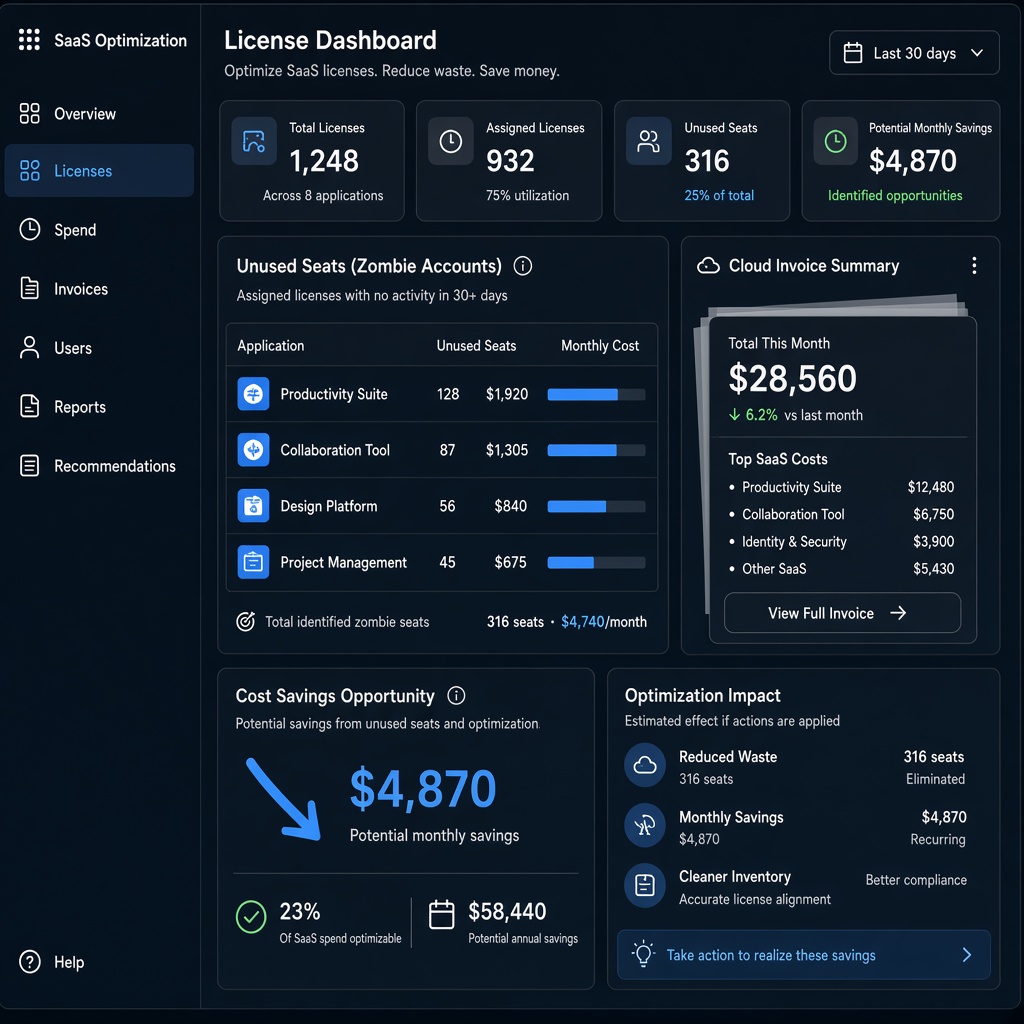The width and height of the screenshot is (1024, 1024).
Task: Sort by the Application column header
Action: [270, 345]
